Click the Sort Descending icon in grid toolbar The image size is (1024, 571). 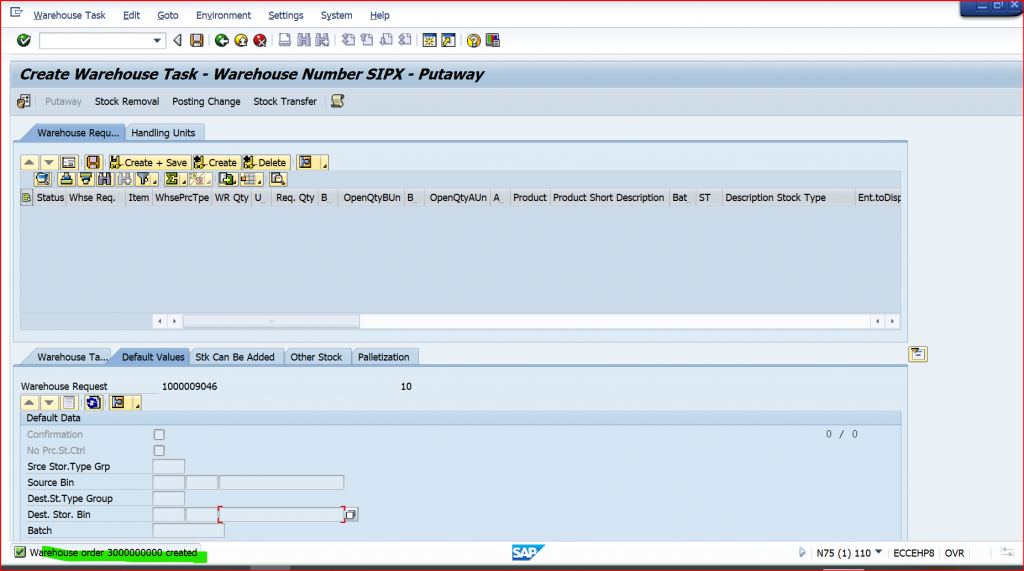point(85,179)
